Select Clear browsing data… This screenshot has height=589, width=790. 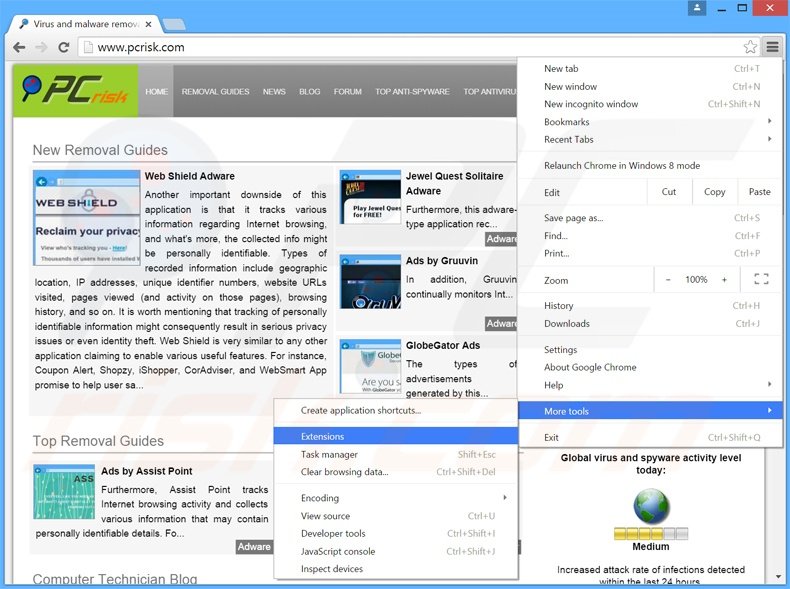pyautogui.click(x=396, y=472)
